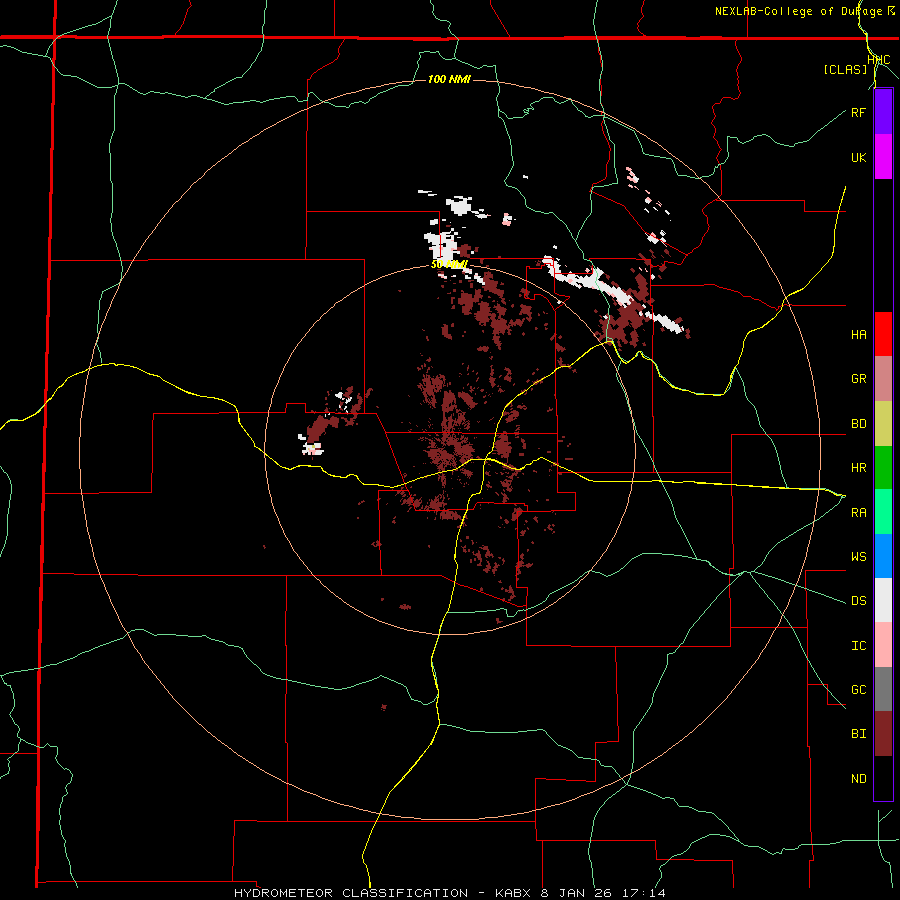Pick the dark green HR legend swatch

pos(883,468)
